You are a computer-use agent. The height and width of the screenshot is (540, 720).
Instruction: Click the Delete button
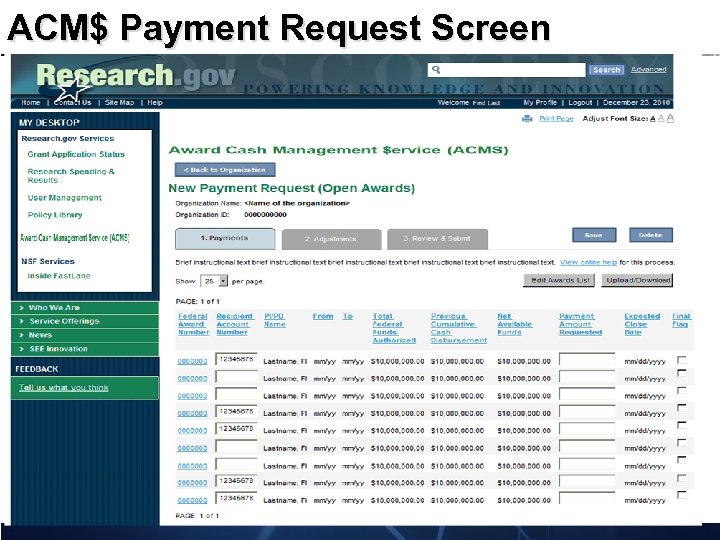point(651,235)
